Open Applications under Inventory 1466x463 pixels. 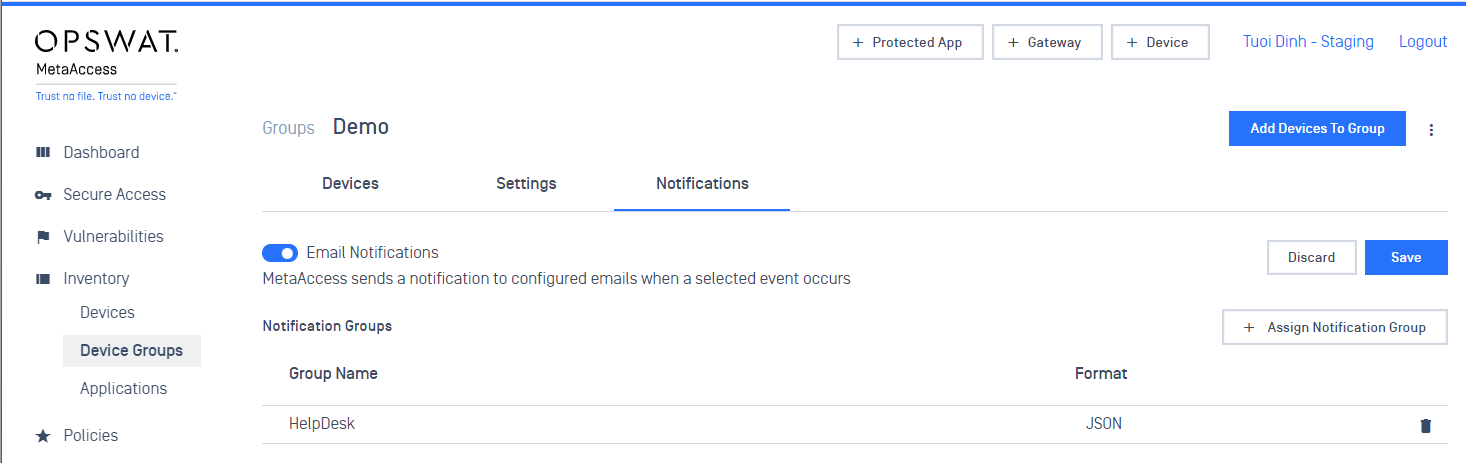pos(123,389)
